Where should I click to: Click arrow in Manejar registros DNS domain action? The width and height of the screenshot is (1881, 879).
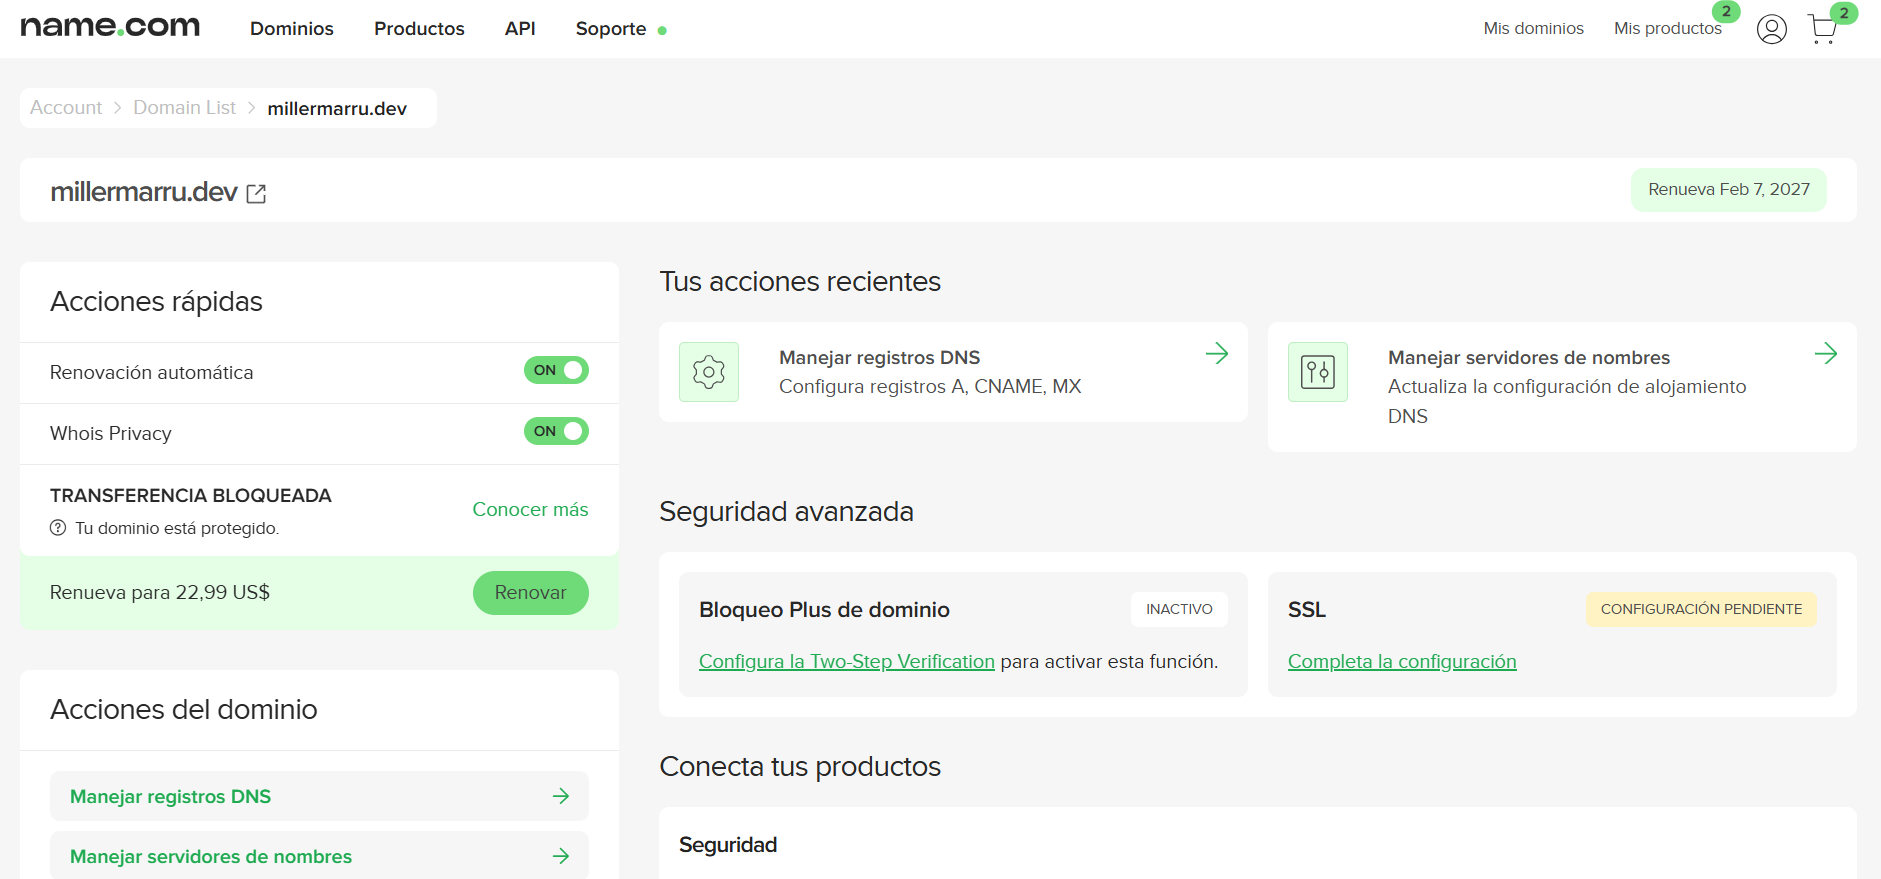(561, 796)
